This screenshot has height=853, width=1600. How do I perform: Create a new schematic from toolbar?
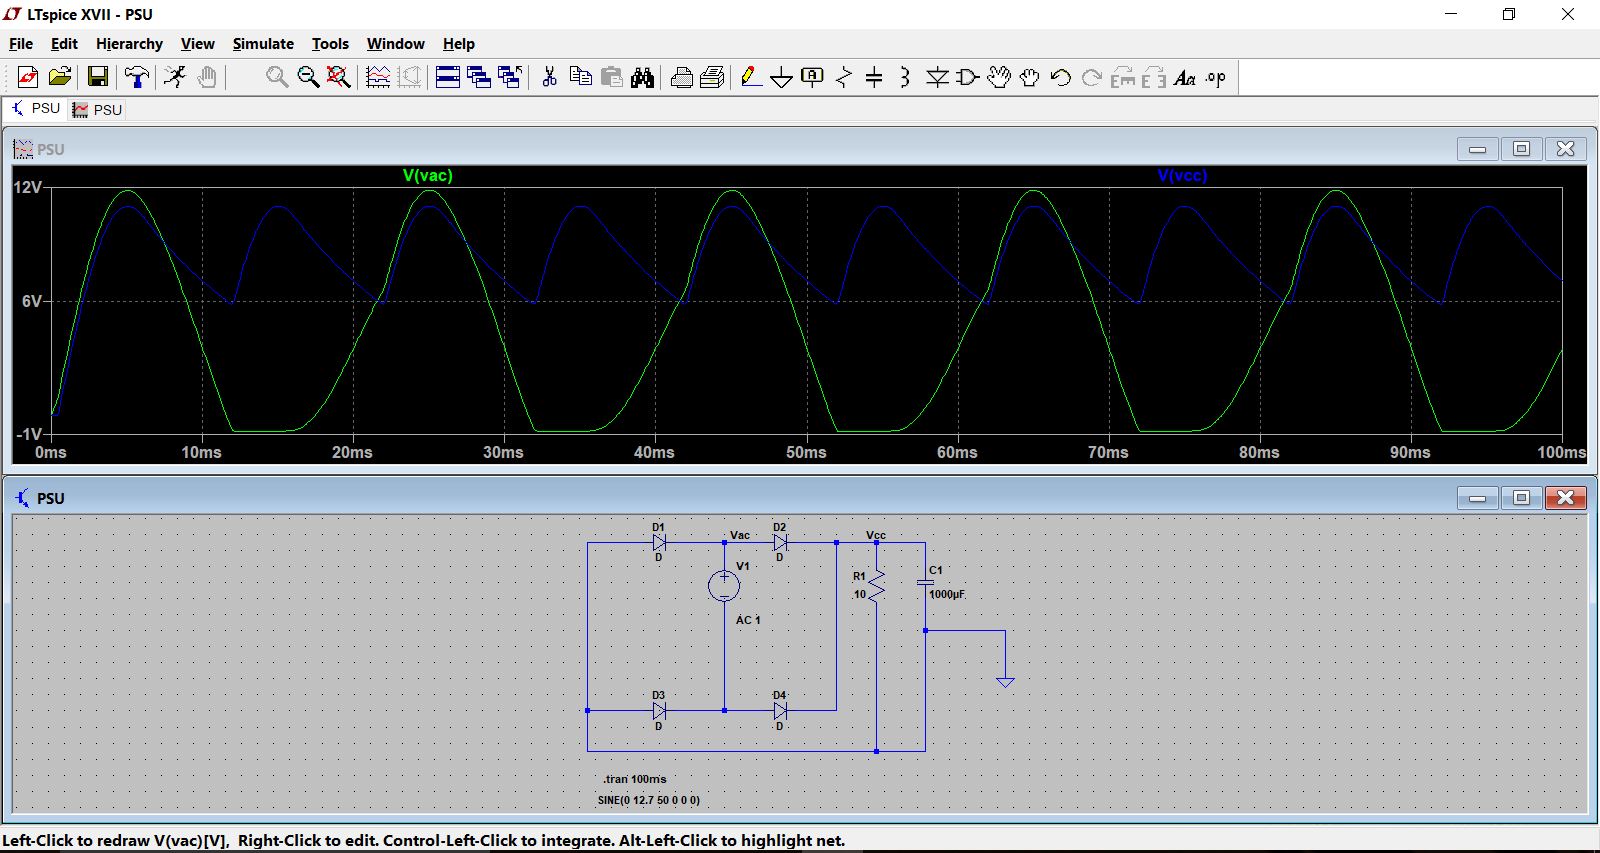pyautogui.click(x=28, y=77)
